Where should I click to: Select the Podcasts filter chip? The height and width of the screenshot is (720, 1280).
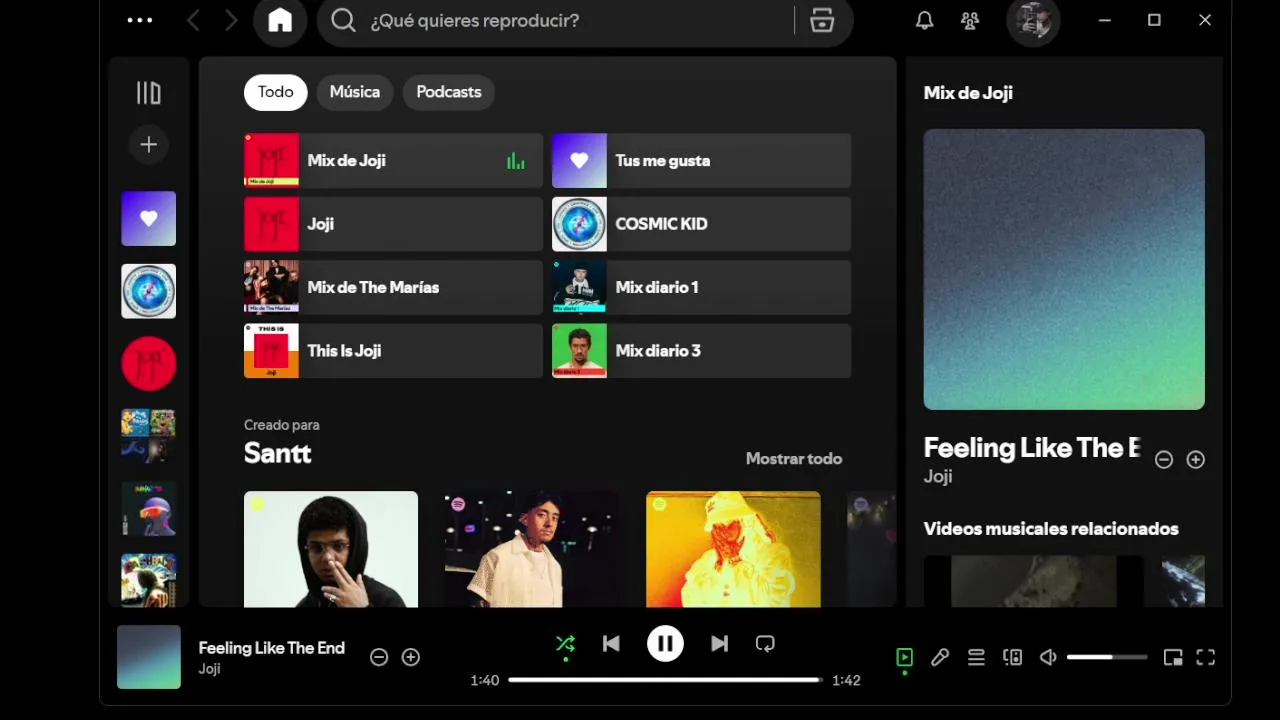pyautogui.click(x=449, y=92)
